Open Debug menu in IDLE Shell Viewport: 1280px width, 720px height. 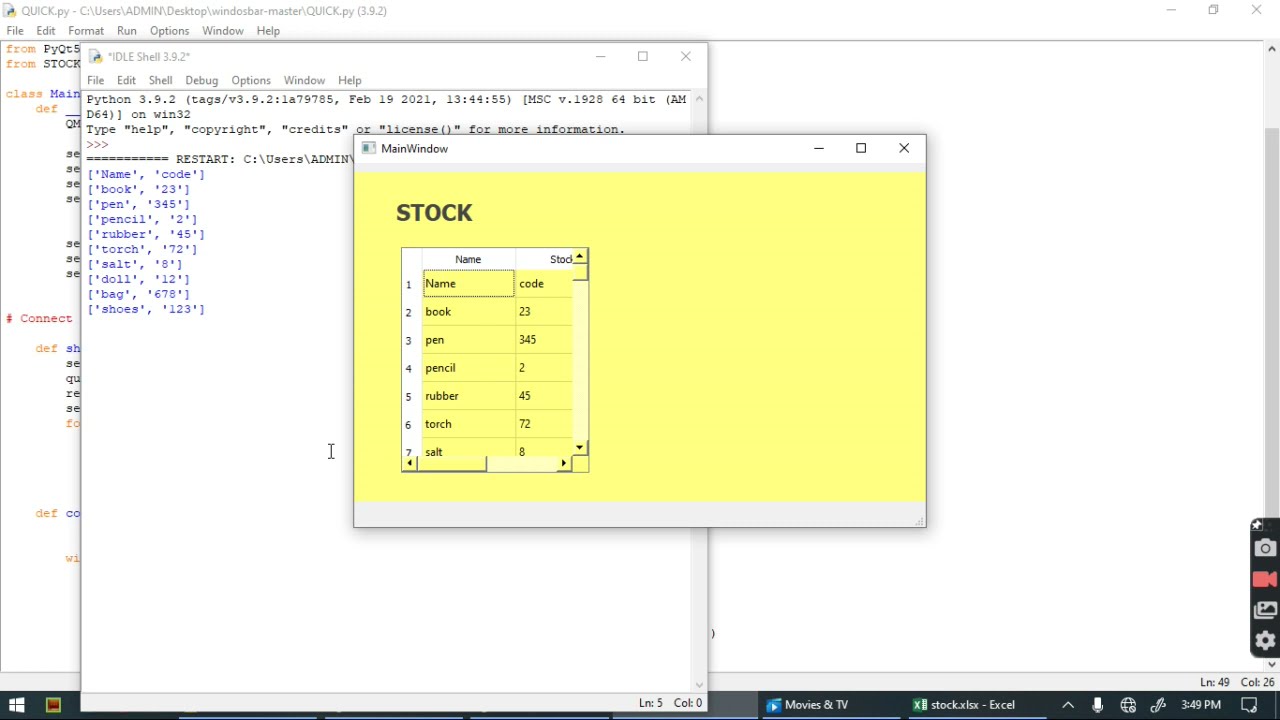click(x=201, y=80)
